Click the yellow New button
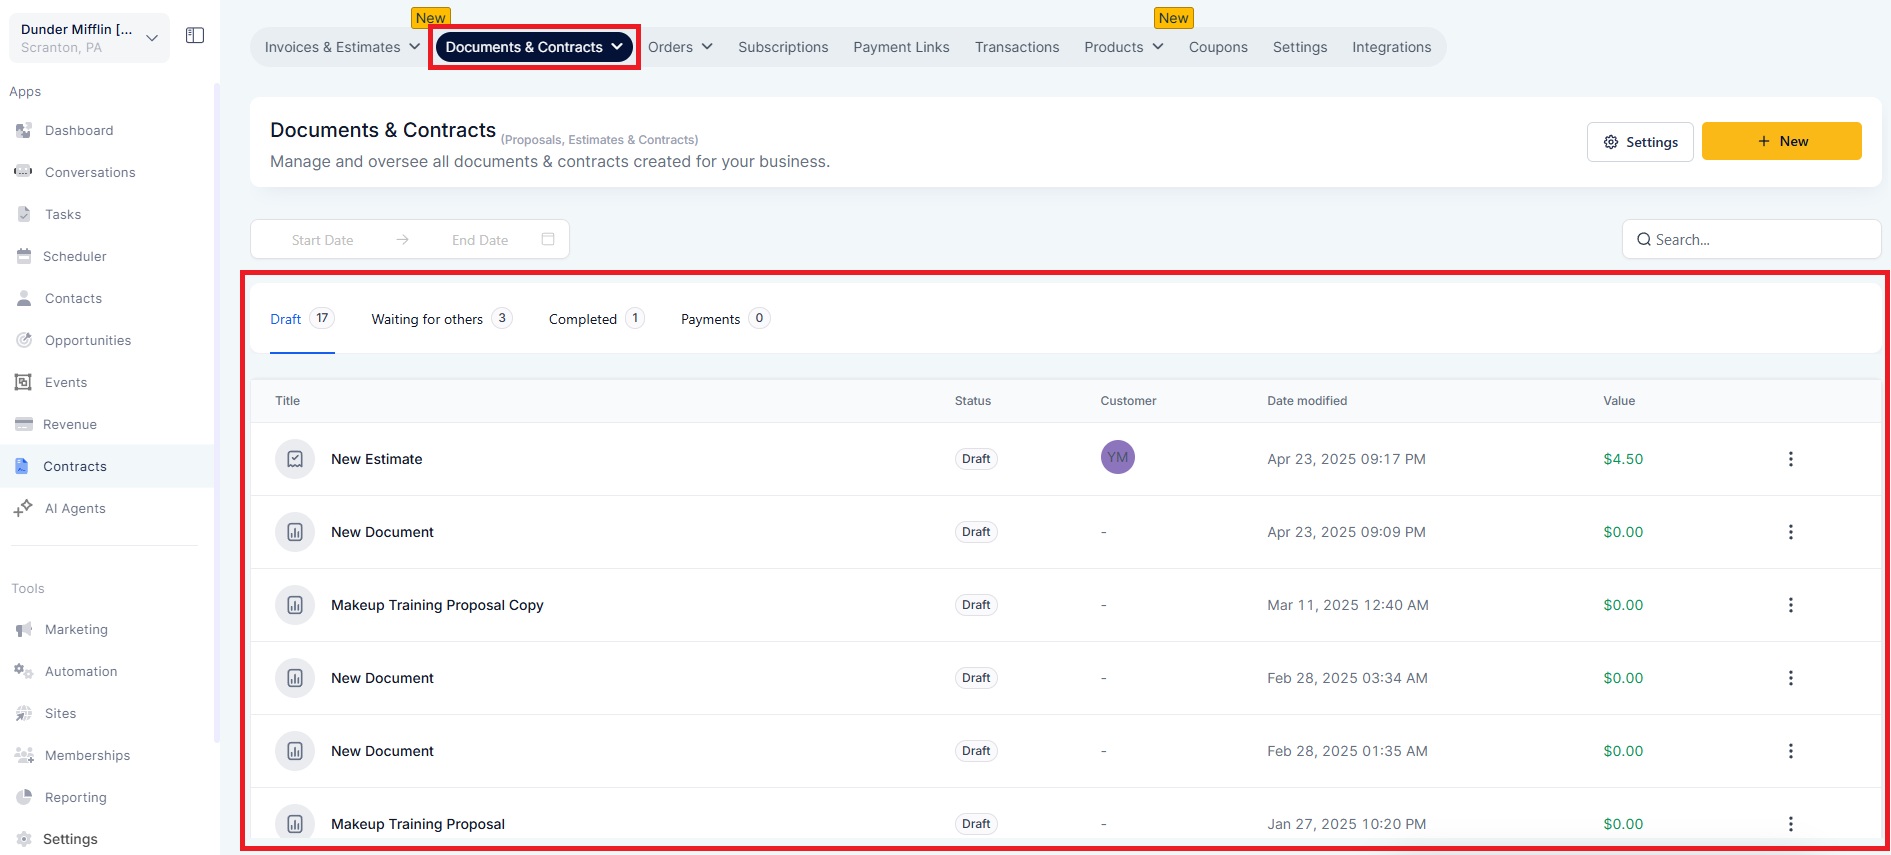The height and width of the screenshot is (855, 1891). (x=1782, y=141)
